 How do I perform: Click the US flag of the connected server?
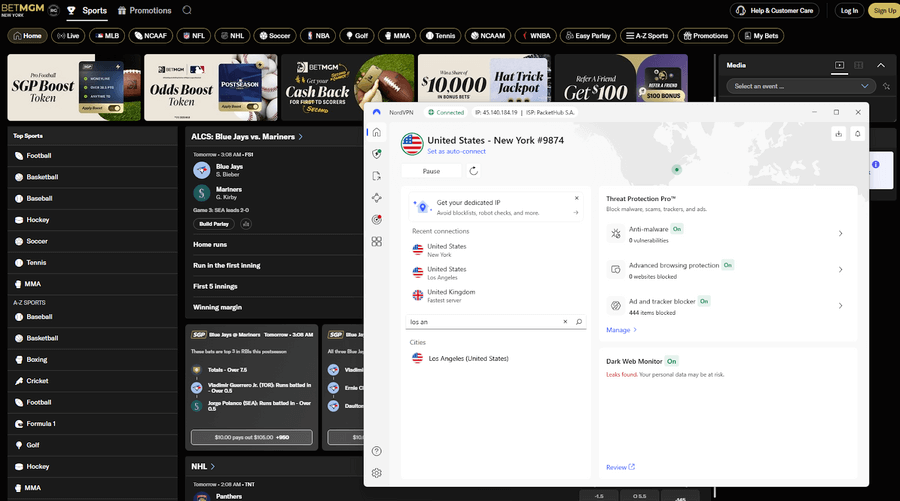pos(412,144)
